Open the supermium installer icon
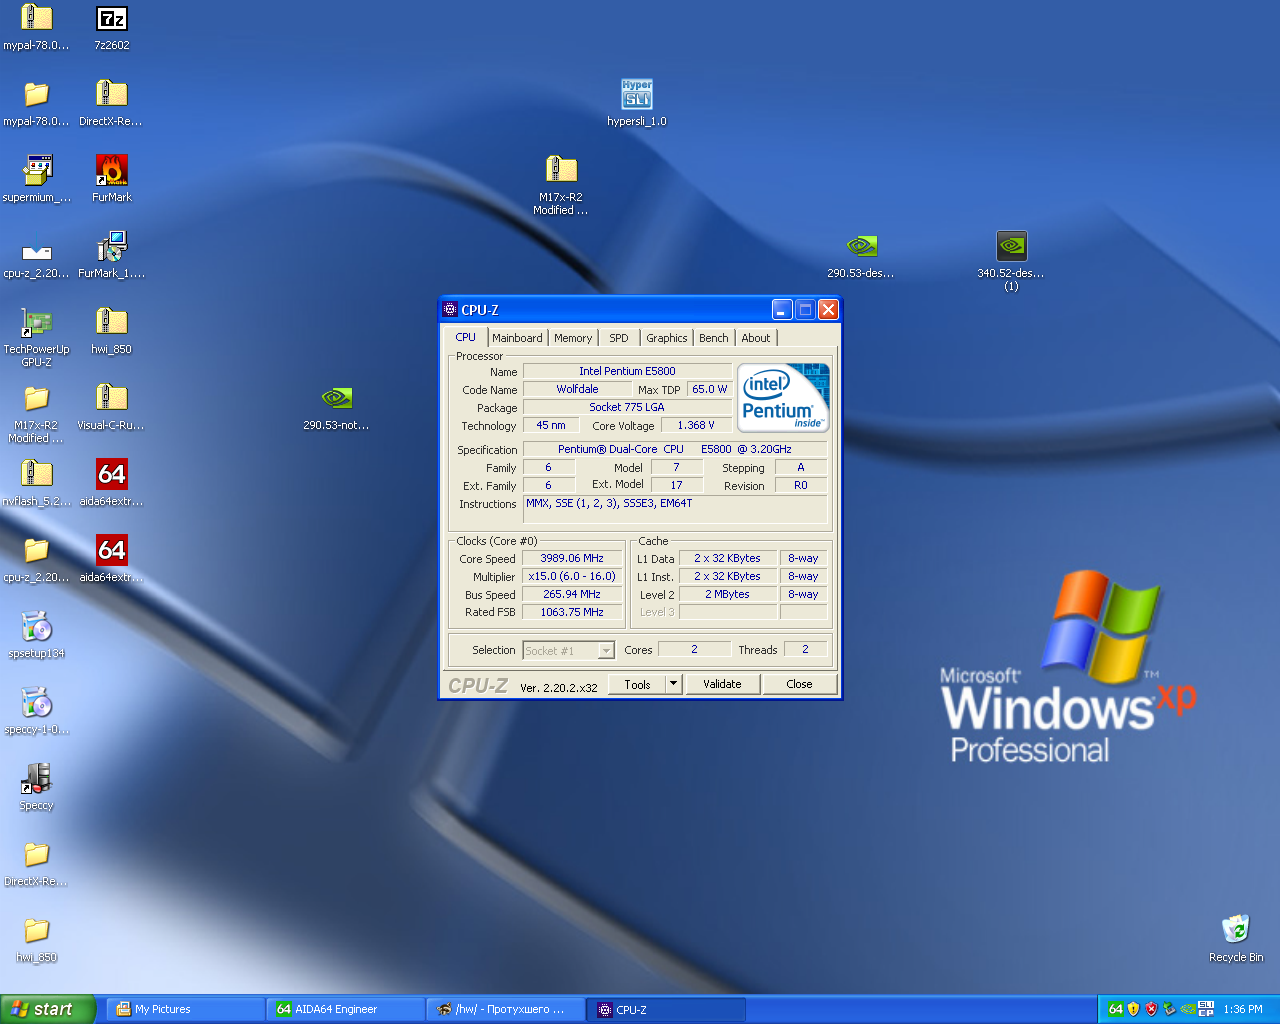The image size is (1280, 1024). [x=36, y=171]
